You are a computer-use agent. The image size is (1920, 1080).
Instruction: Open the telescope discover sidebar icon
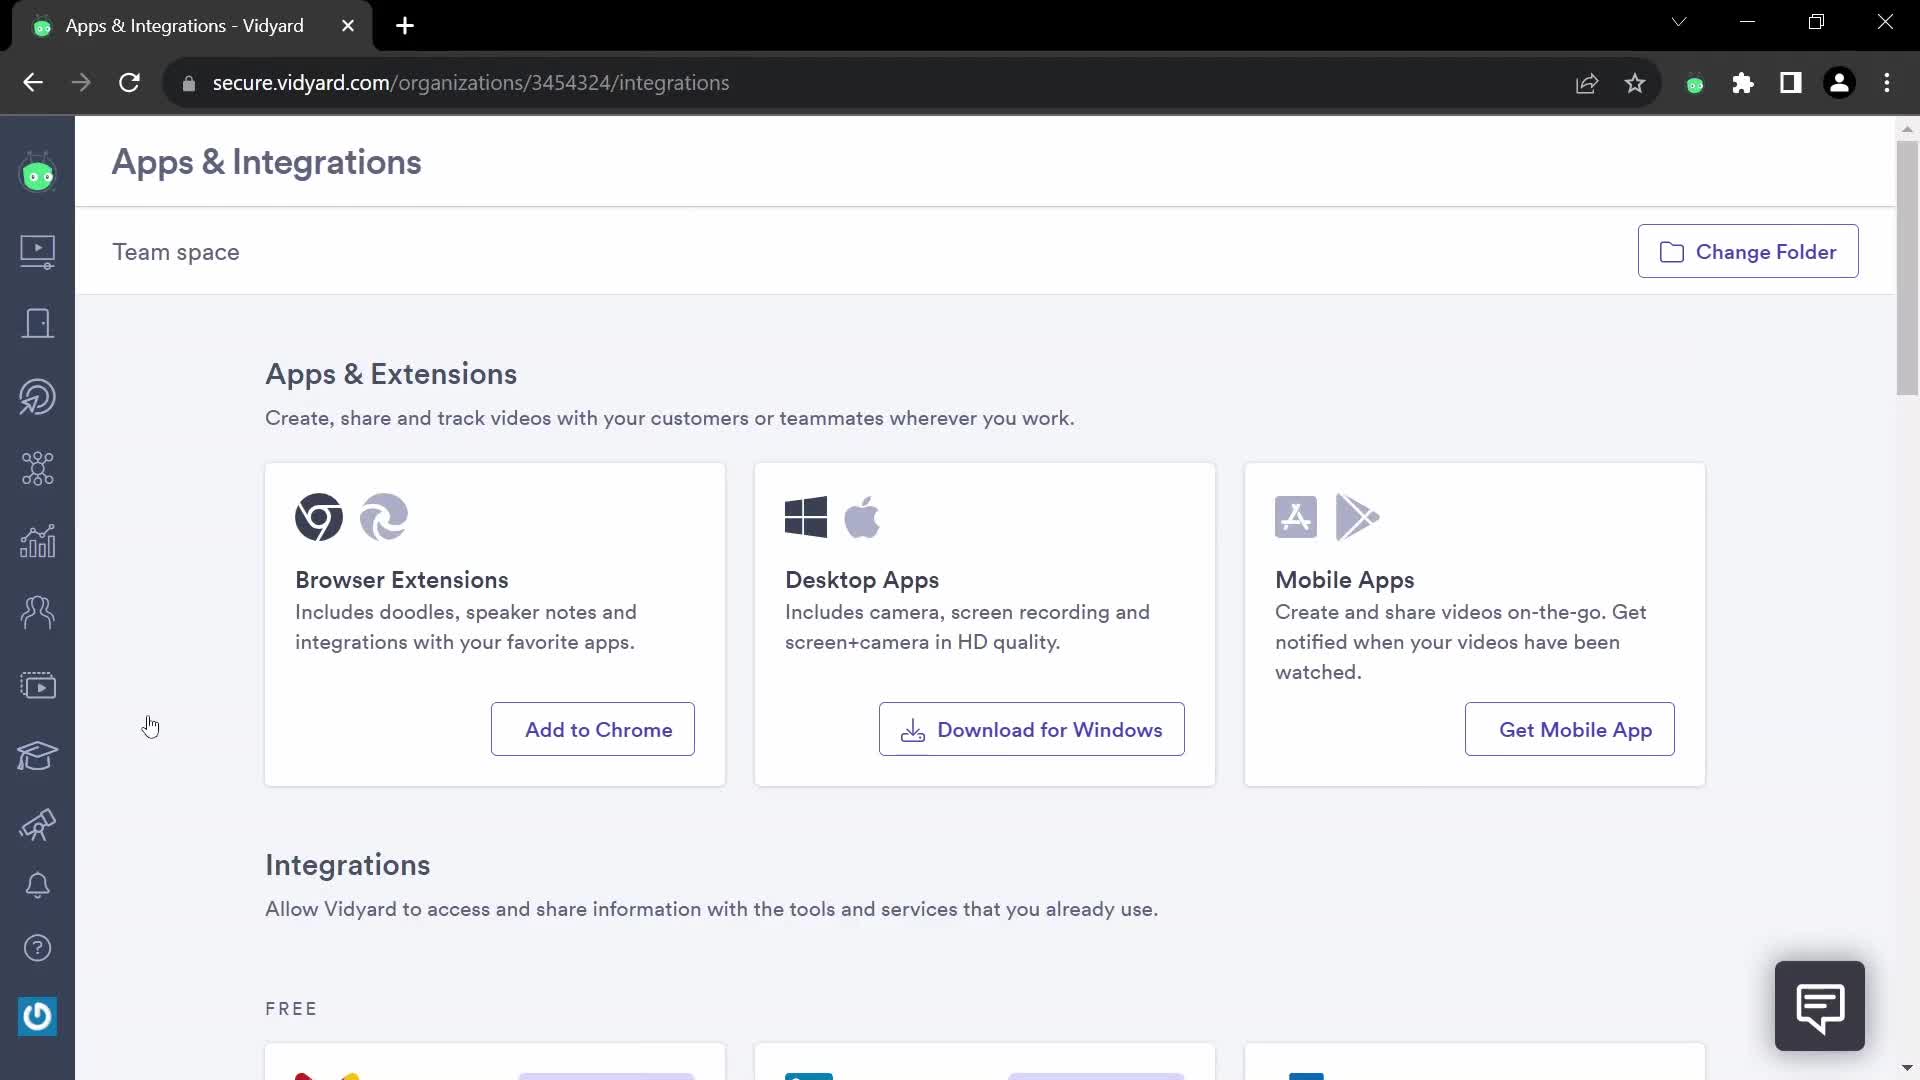click(x=37, y=825)
